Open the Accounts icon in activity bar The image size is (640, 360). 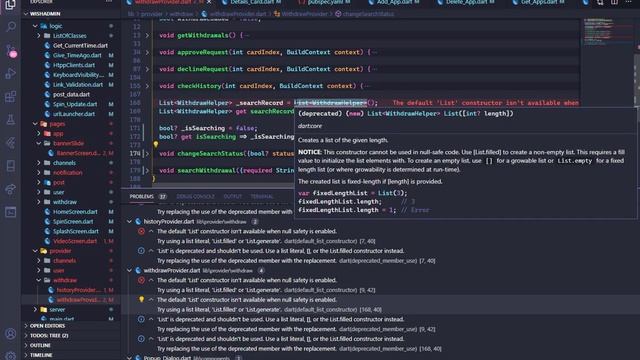click(11, 334)
